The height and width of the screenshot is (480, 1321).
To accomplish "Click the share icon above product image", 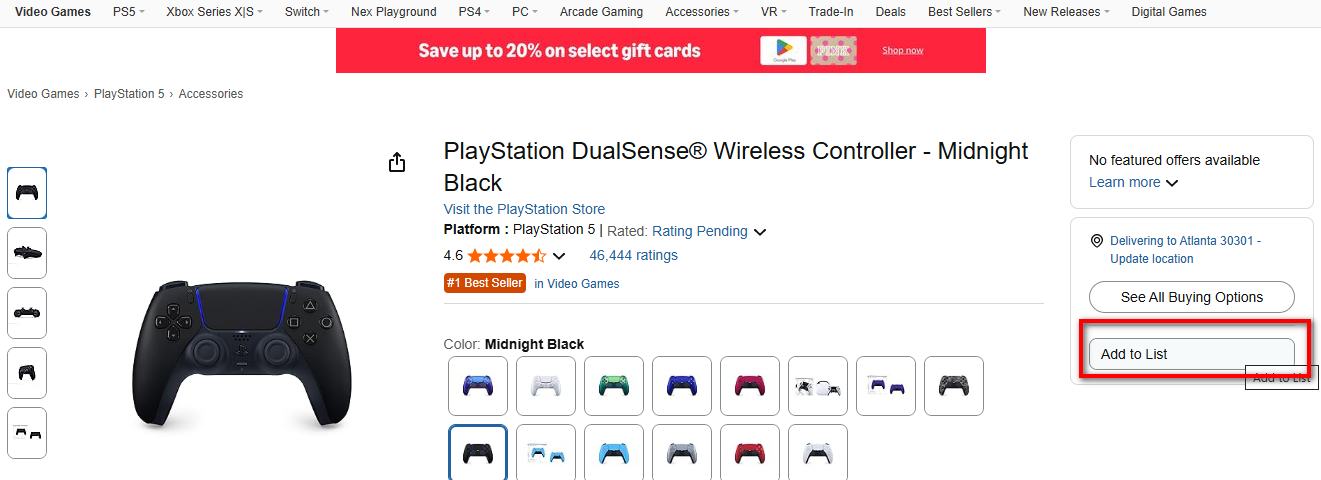I will [397, 162].
